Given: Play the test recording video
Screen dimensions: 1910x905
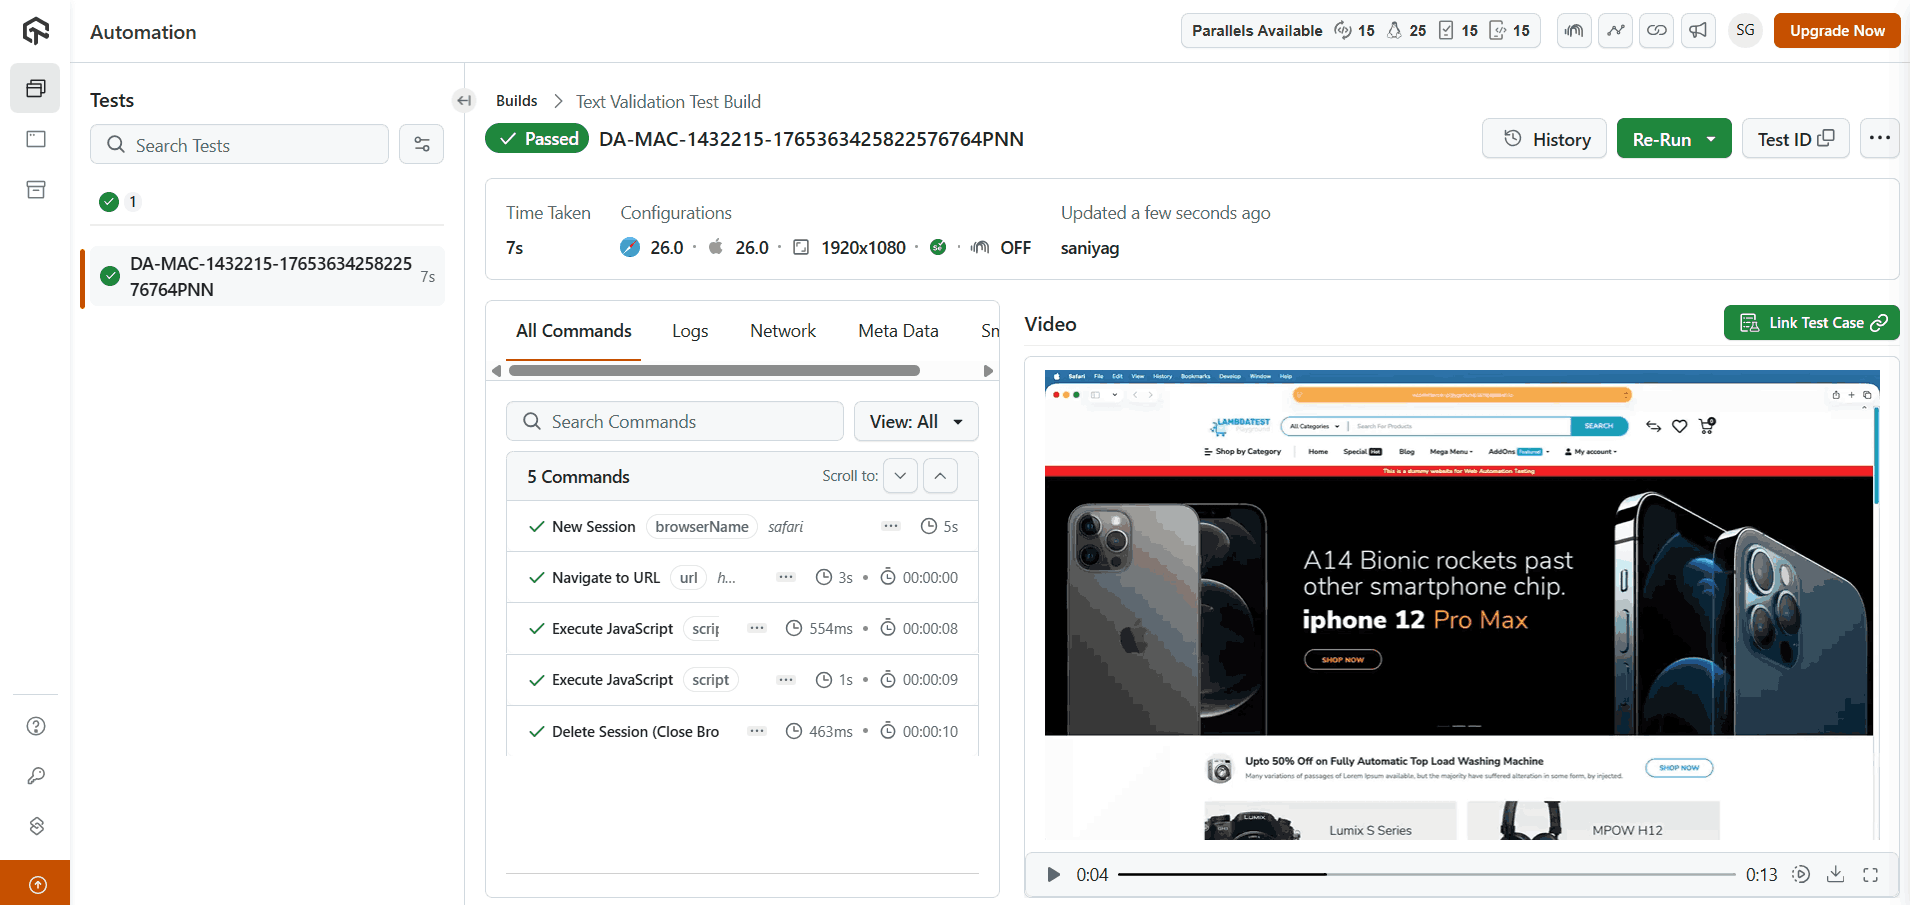Looking at the screenshot, I should tap(1052, 874).
